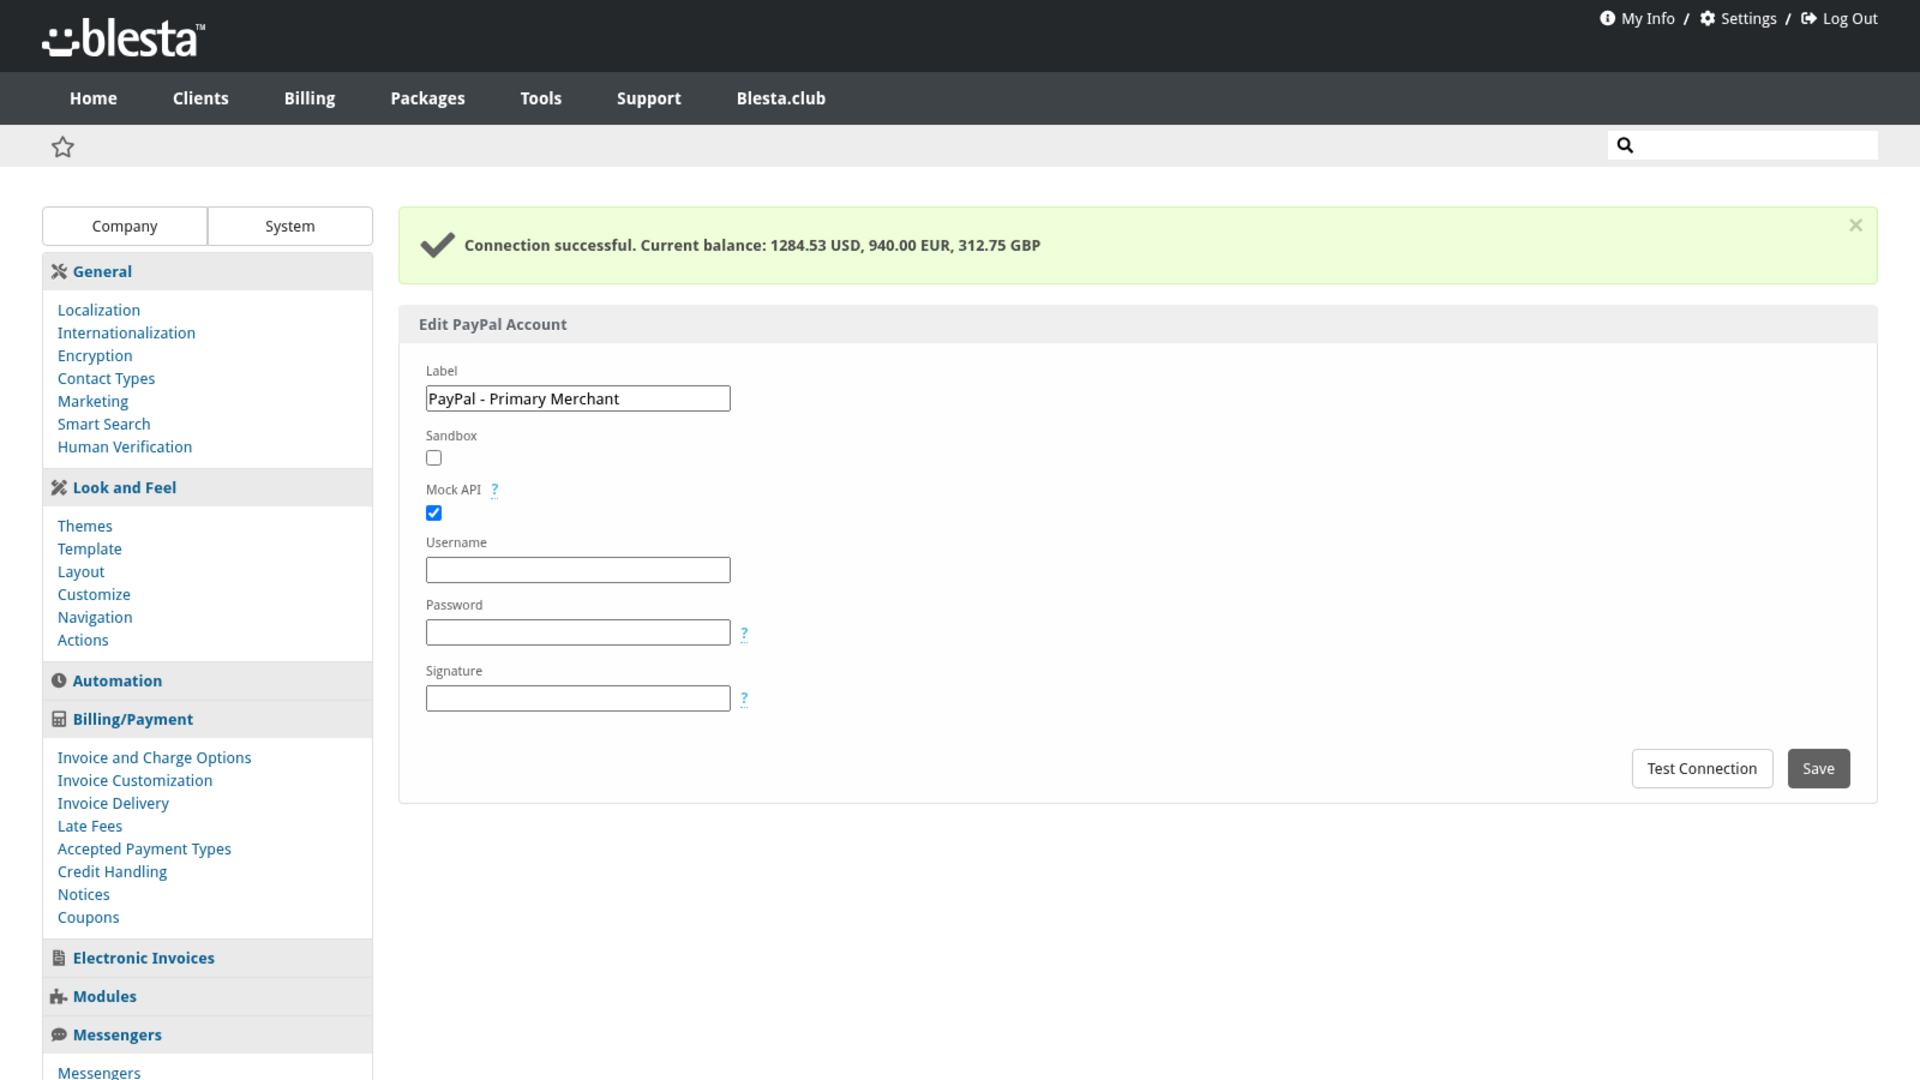The image size is (1920, 1080).
Task: Uncheck the Mock API checkbox
Action: (x=434, y=513)
